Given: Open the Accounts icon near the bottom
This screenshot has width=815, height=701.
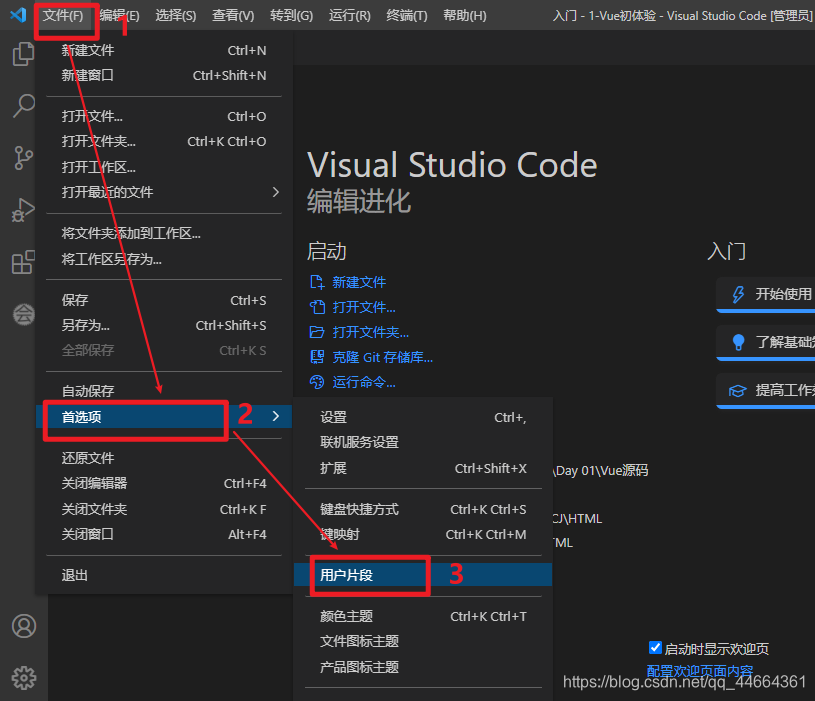Looking at the screenshot, I should (23, 625).
